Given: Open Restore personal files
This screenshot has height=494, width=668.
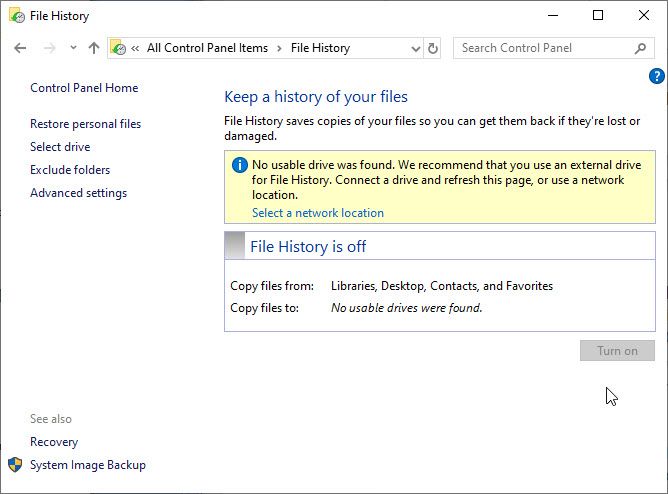Looking at the screenshot, I should pos(85,124).
